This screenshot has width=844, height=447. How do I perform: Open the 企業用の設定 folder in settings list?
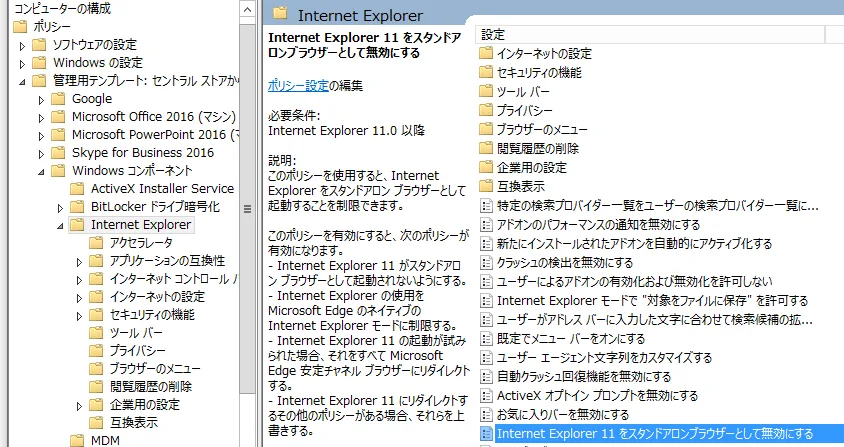click(x=531, y=167)
